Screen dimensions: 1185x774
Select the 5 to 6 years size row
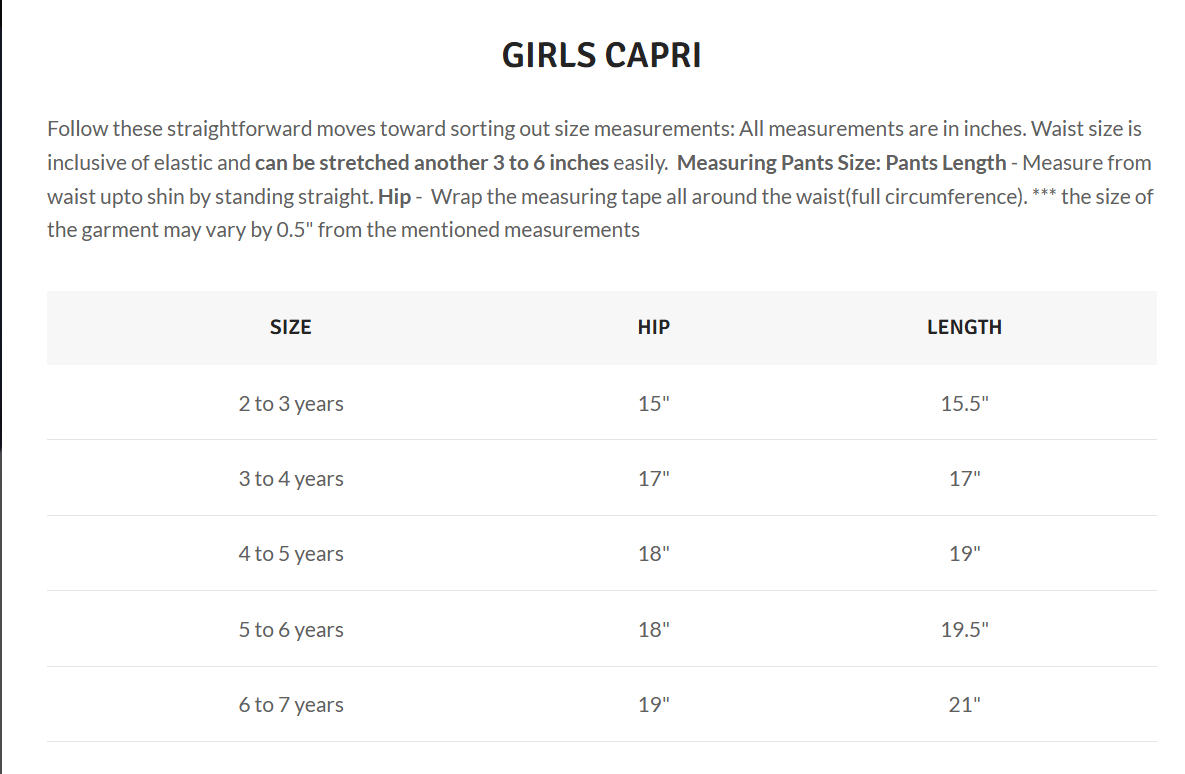tap(290, 630)
